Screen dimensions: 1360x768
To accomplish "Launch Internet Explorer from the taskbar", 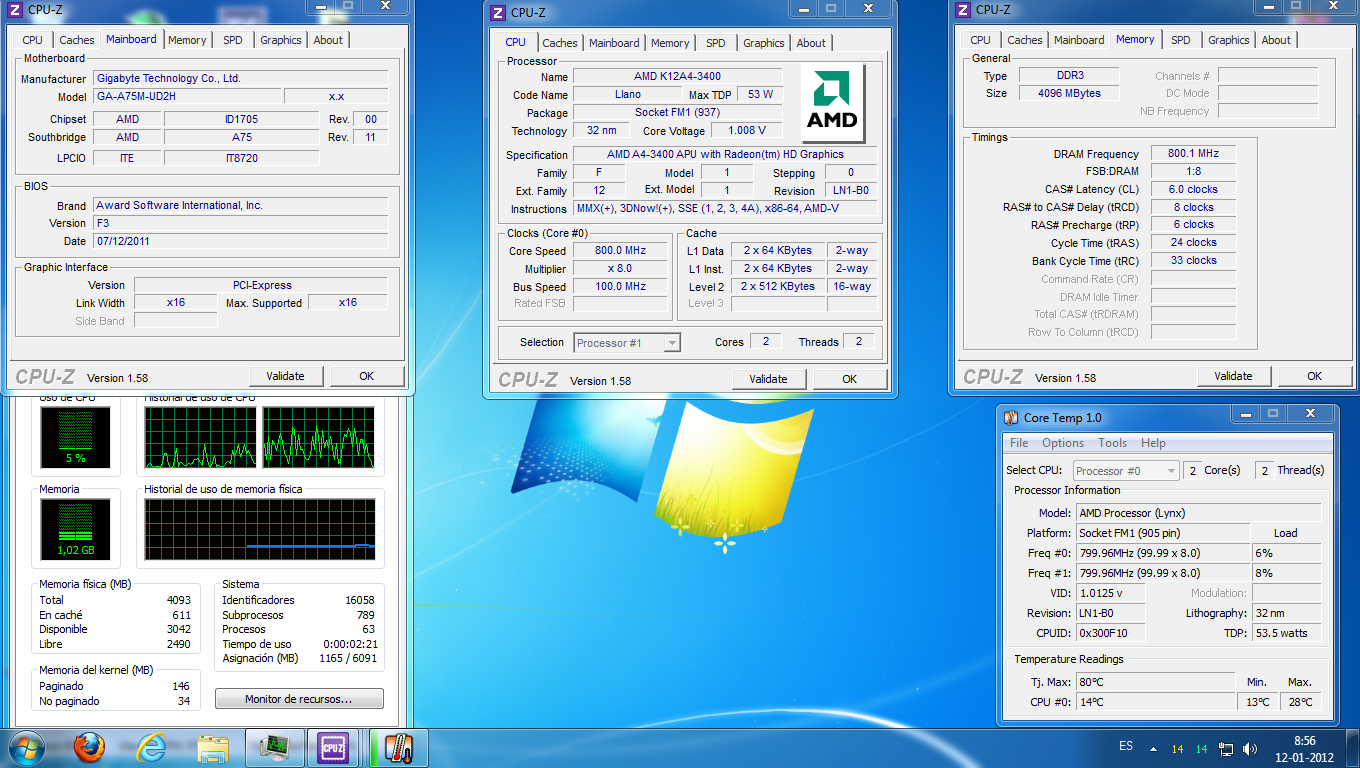I will click(151, 747).
